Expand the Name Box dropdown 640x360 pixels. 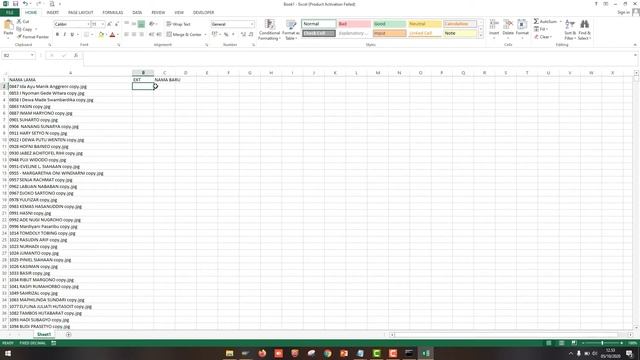tap(32, 55)
